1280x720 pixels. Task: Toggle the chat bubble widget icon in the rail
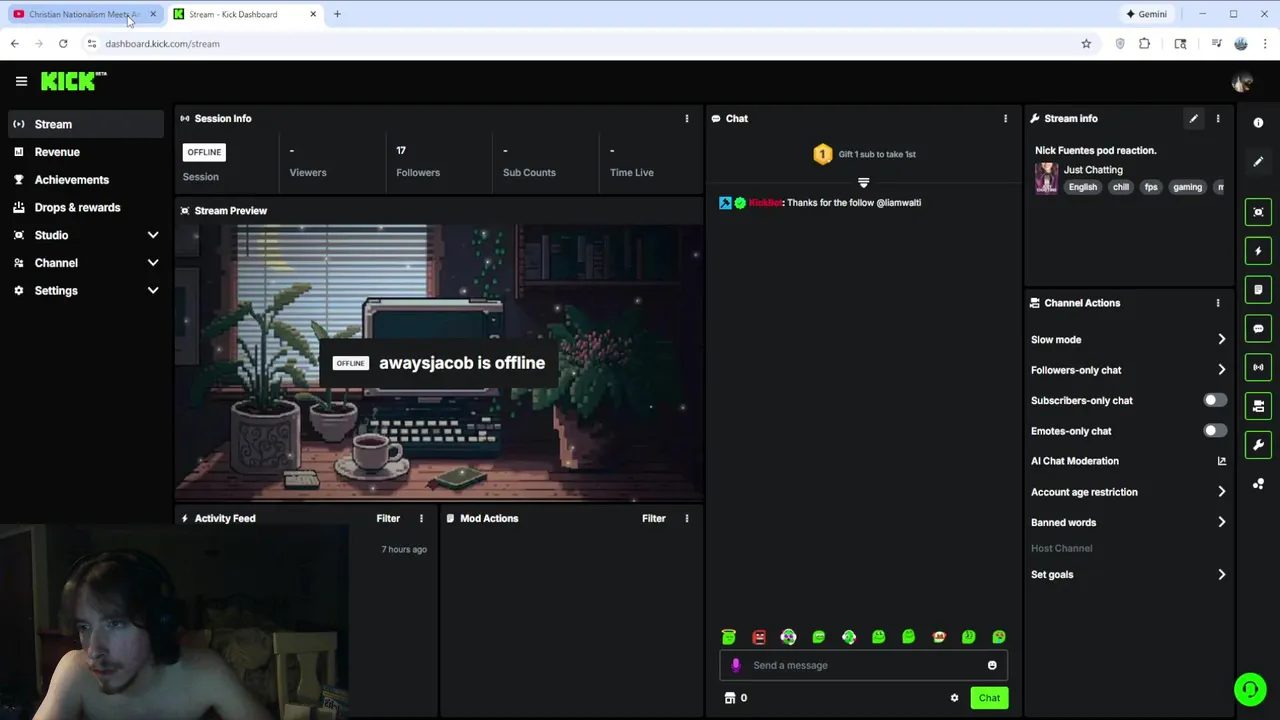[x=1258, y=328]
